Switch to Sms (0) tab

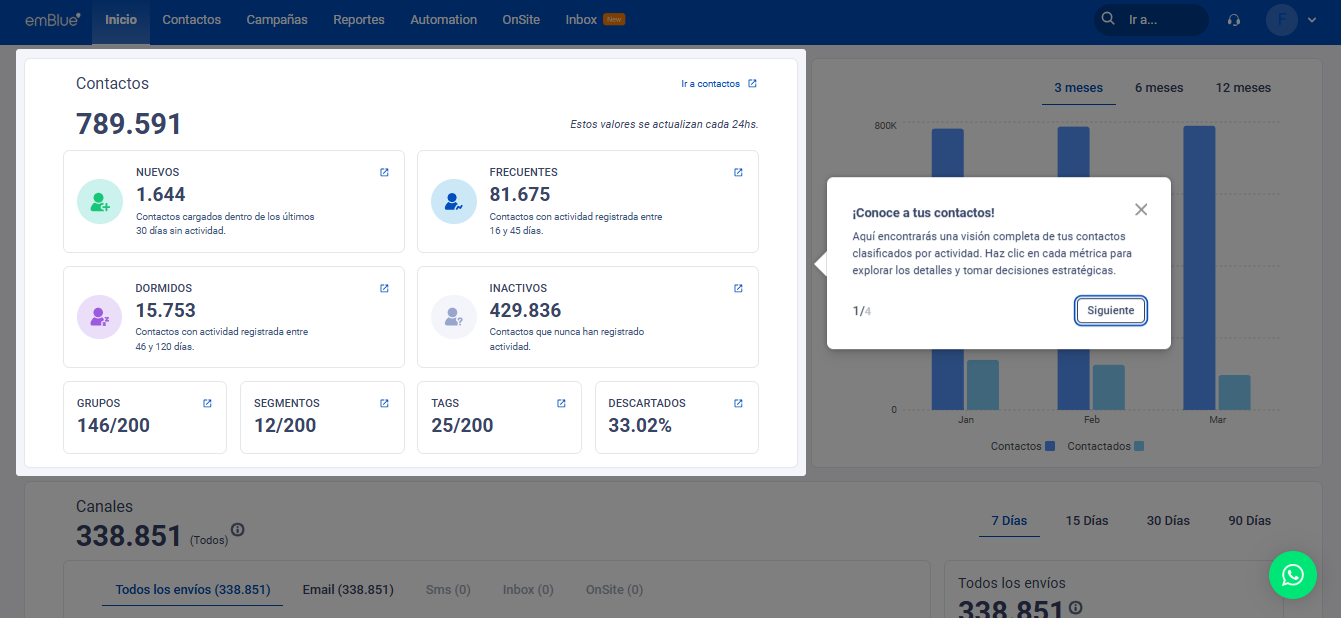(448, 590)
